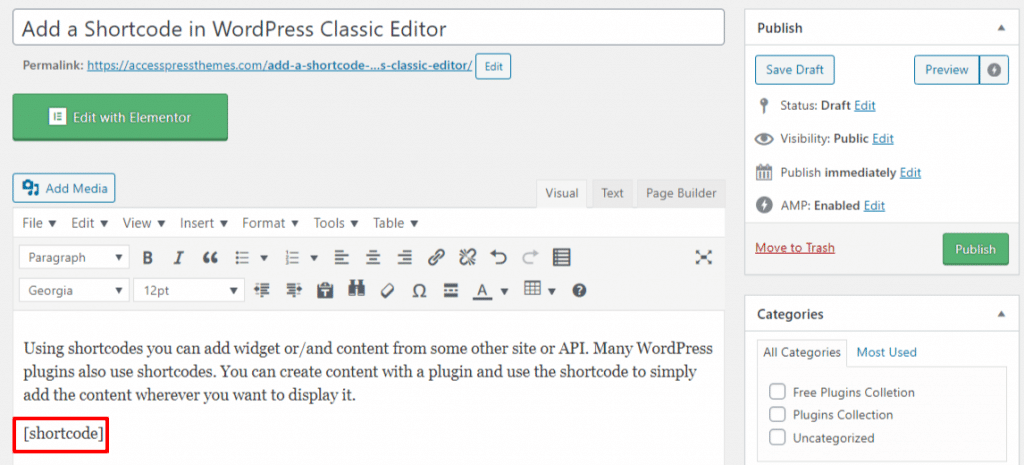Open the Edit menu in editor

click(89, 223)
